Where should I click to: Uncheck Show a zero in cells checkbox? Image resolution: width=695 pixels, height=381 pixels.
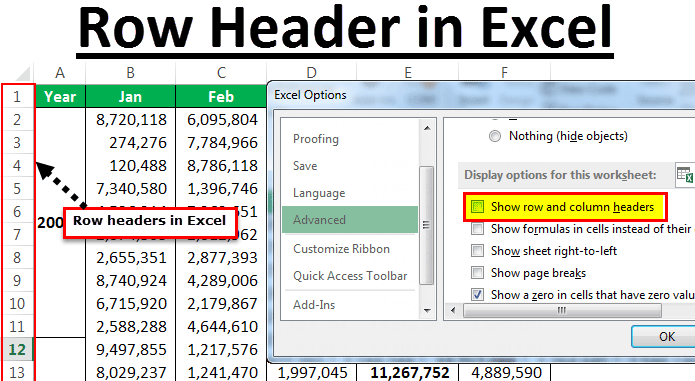(x=477, y=295)
